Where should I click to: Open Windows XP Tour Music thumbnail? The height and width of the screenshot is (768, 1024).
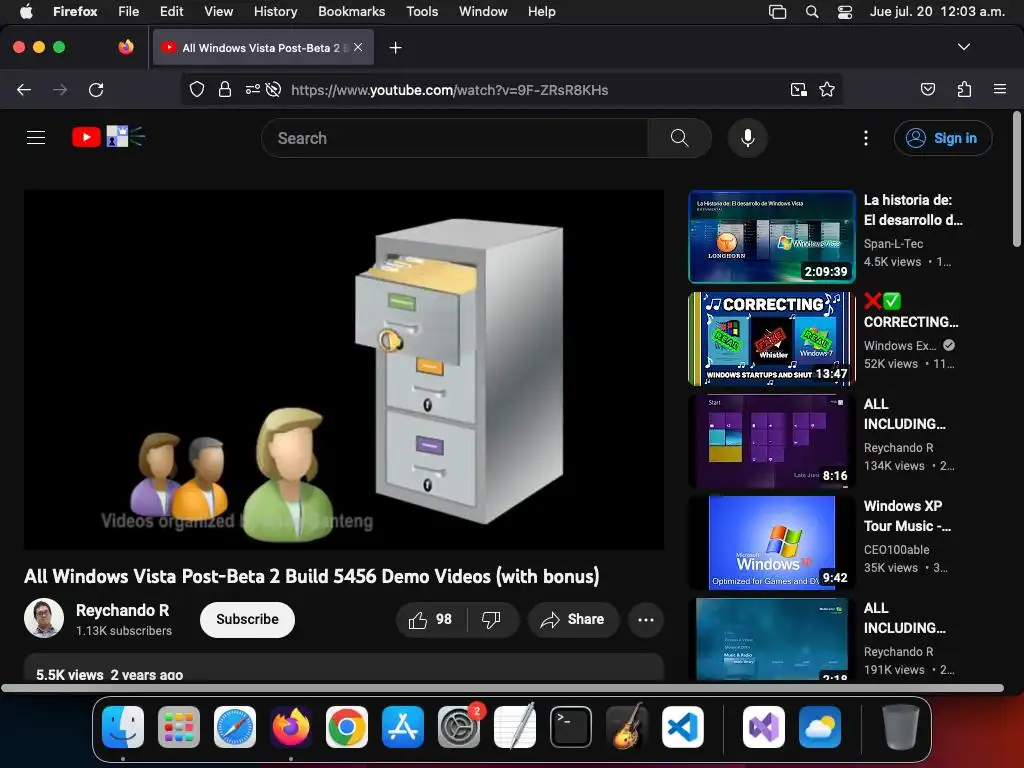(x=771, y=543)
